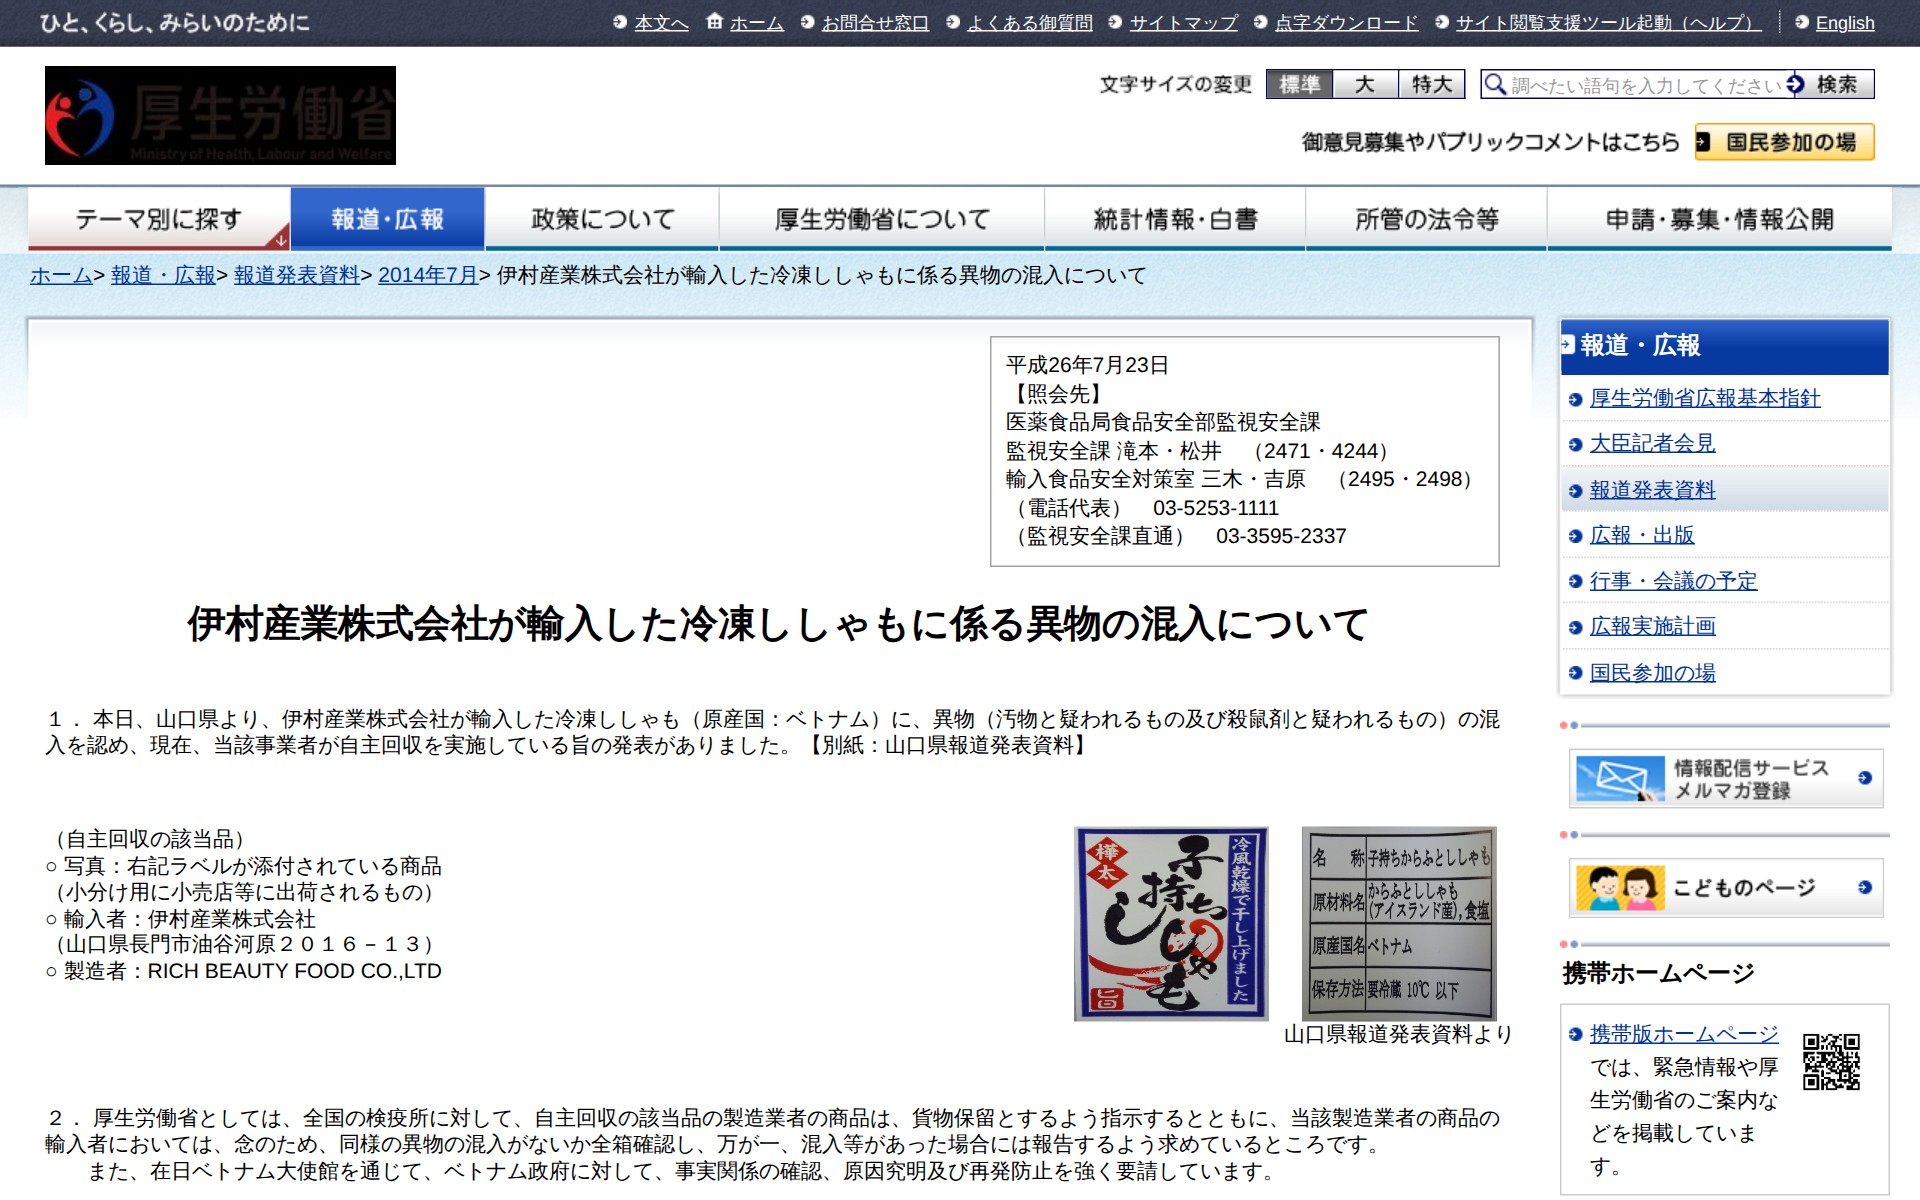The image size is (1920, 1200).
Task: Click the red shishamo product label image
Action: tap(1171, 923)
